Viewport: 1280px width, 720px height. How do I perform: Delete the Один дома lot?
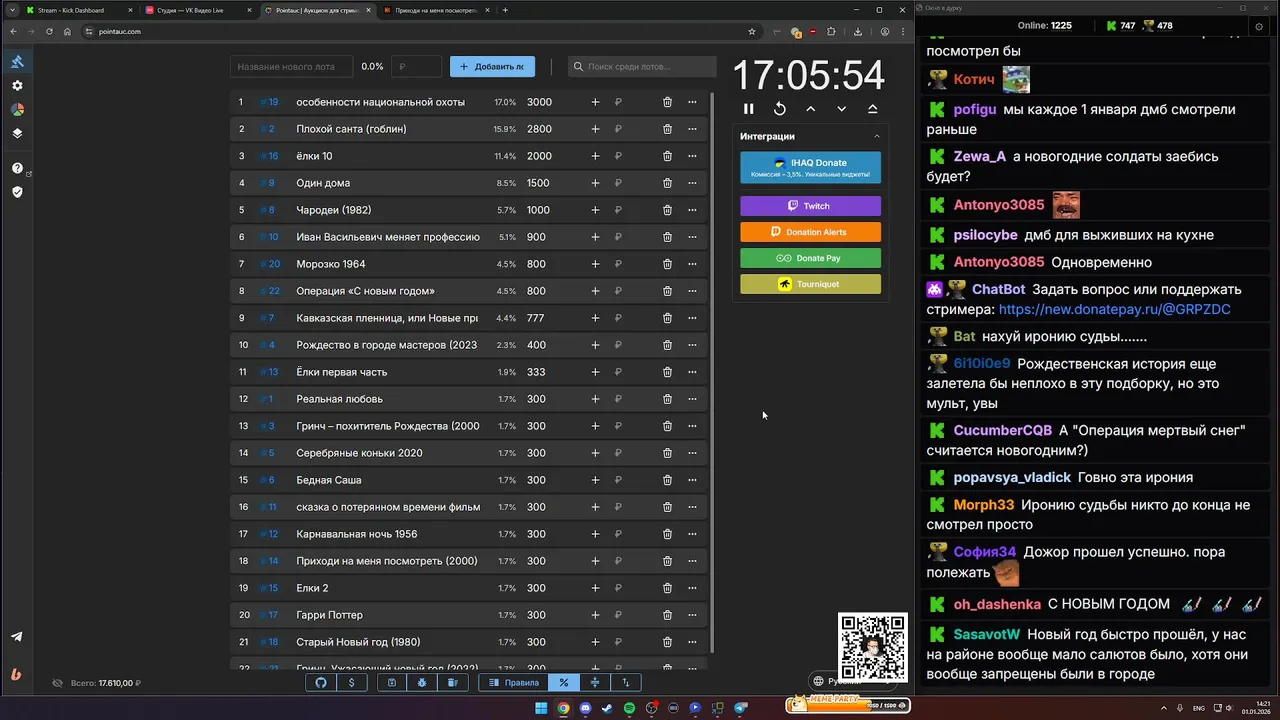[667, 183]
